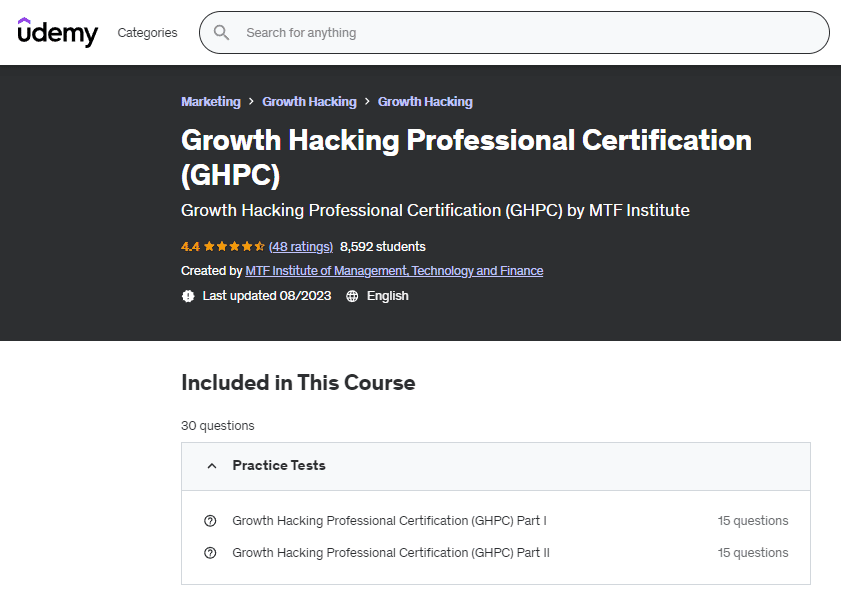
Task: Go to the Marketing breadcrumb
Action: coord(210,102)
